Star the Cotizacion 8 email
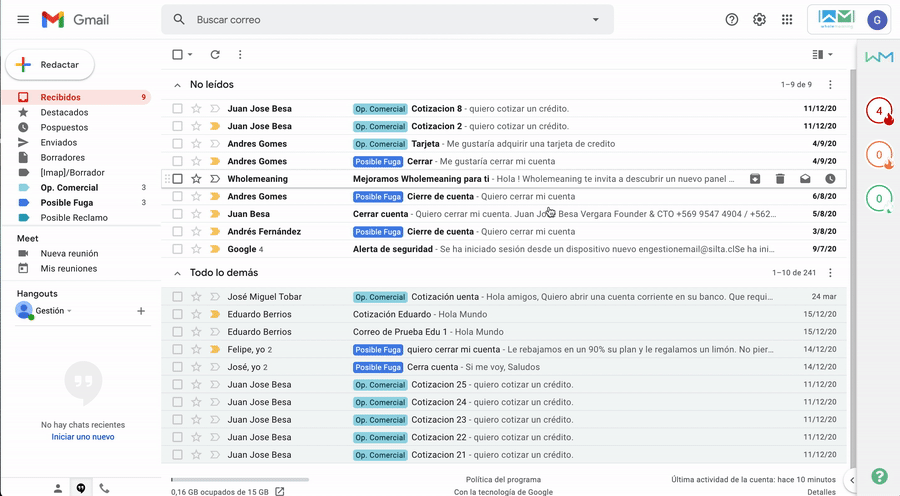900x496 pixels. (x=196, y=109)
